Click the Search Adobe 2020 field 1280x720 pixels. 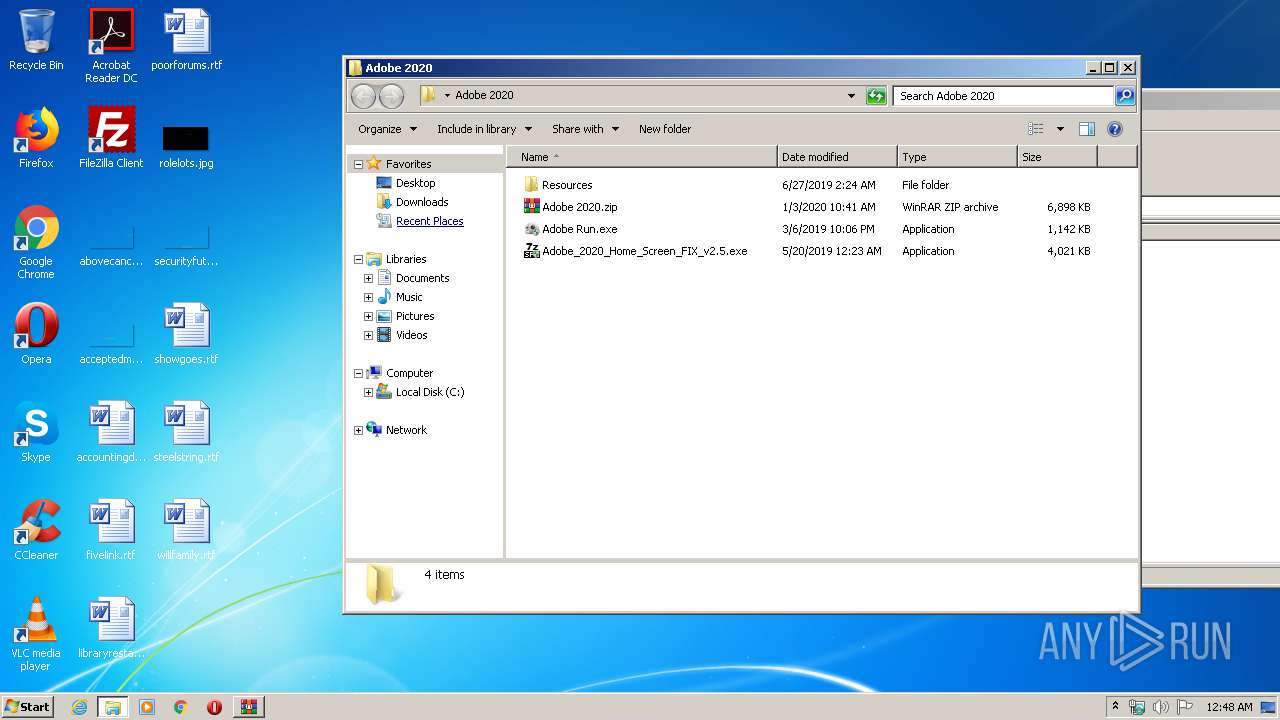[x=1003, y=96]
